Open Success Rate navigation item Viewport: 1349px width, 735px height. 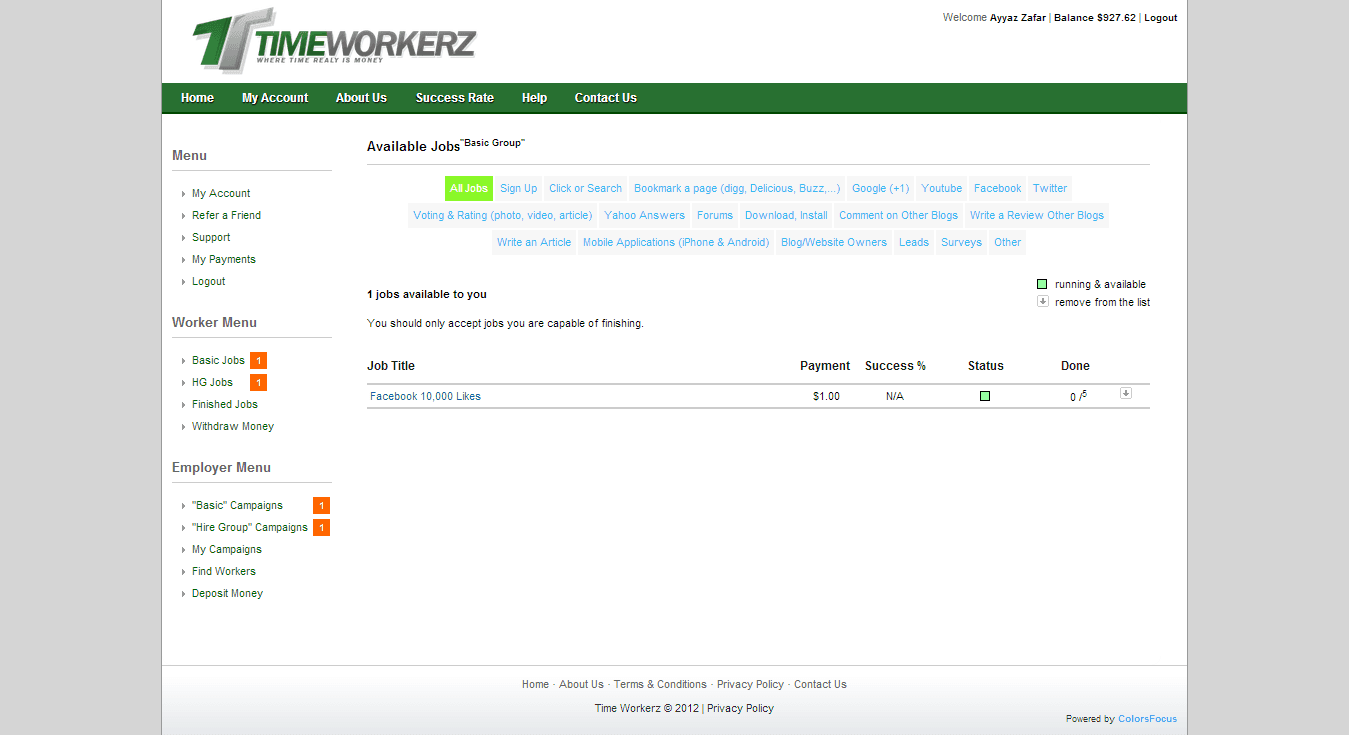click(455, 98)
